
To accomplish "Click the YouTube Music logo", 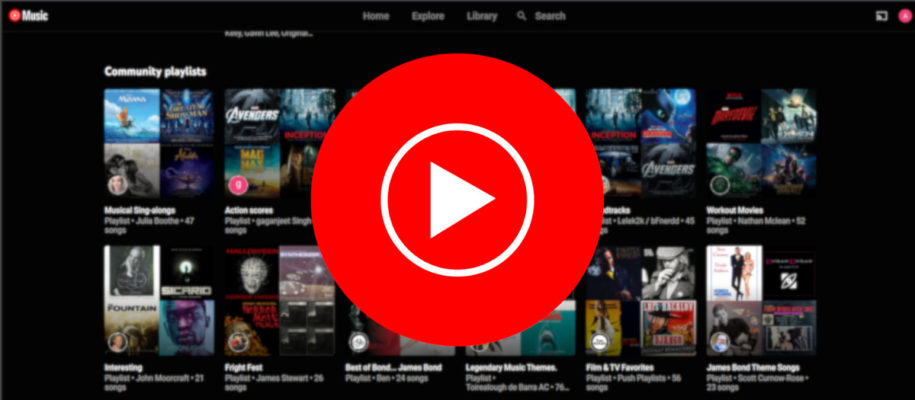I will coord(29,15).
